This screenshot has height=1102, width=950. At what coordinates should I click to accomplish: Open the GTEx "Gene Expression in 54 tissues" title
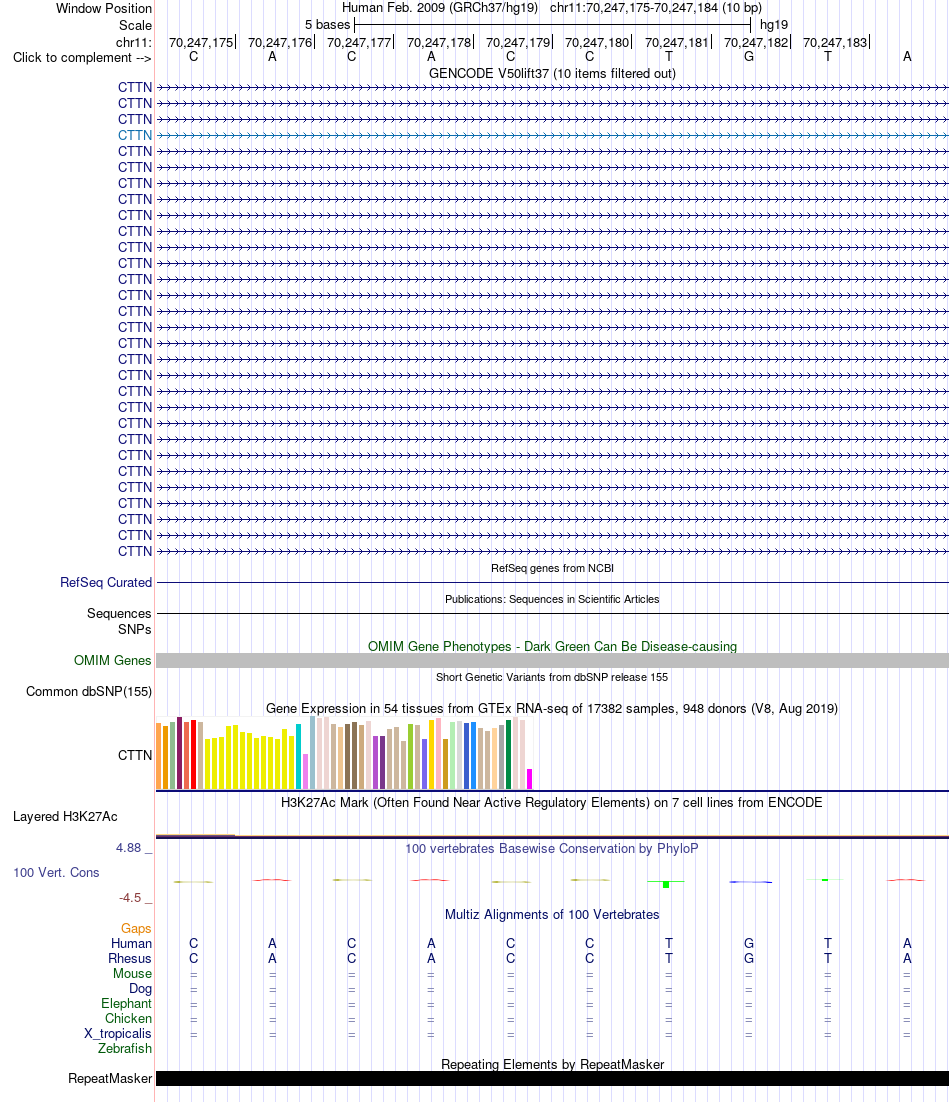[552, 708]
